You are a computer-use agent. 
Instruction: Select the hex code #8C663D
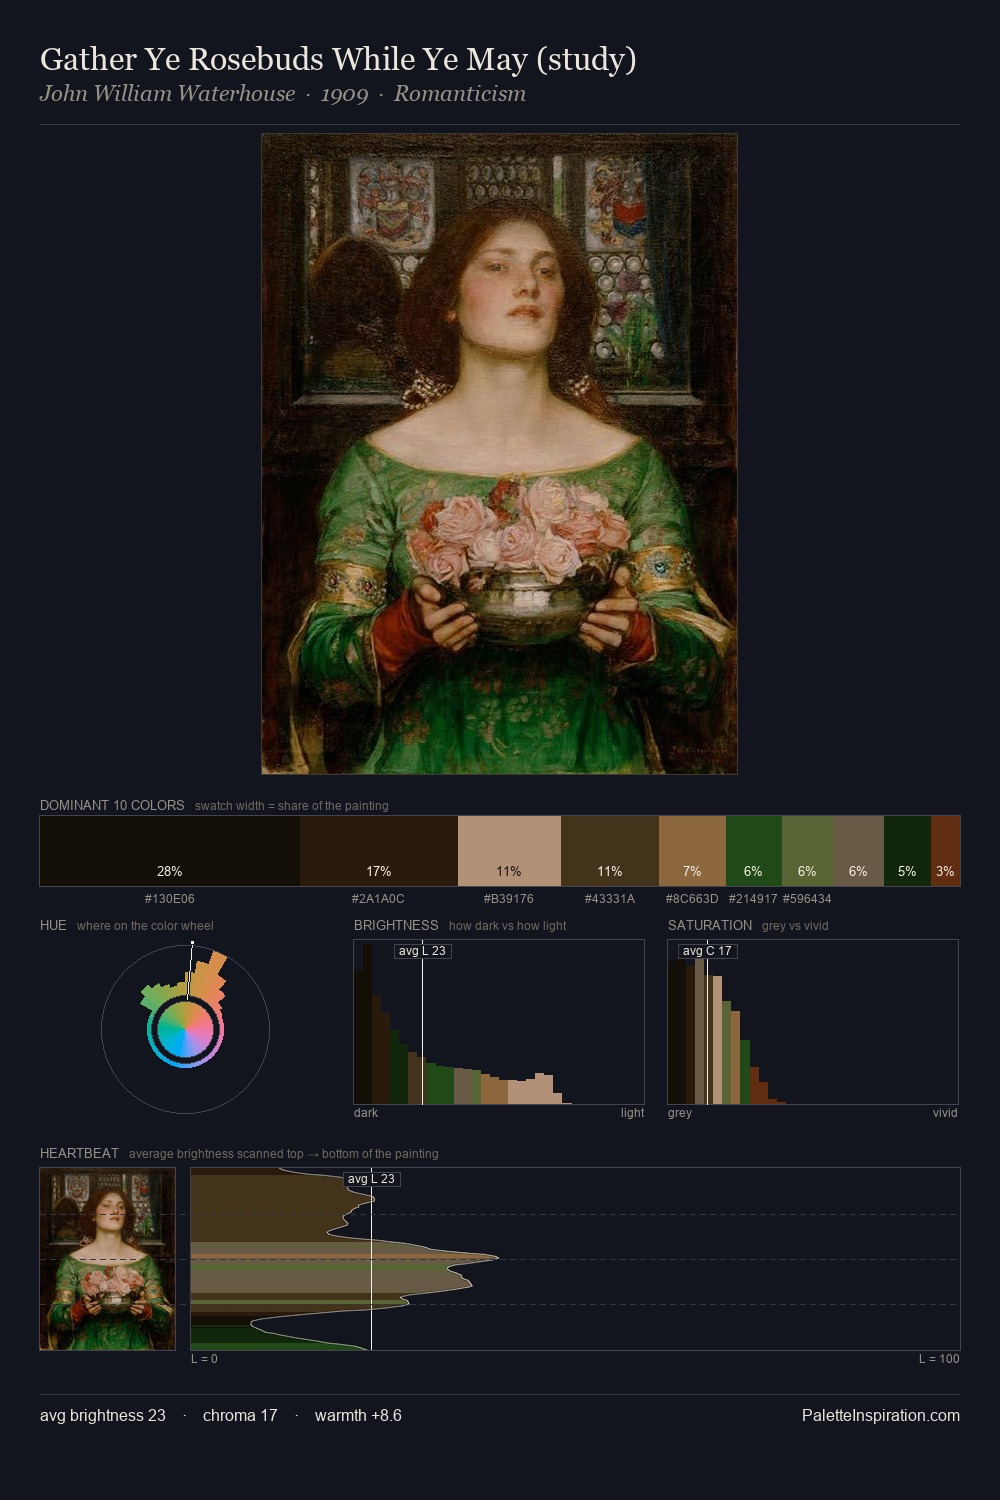pyautogui.click(x=692, y=899)
